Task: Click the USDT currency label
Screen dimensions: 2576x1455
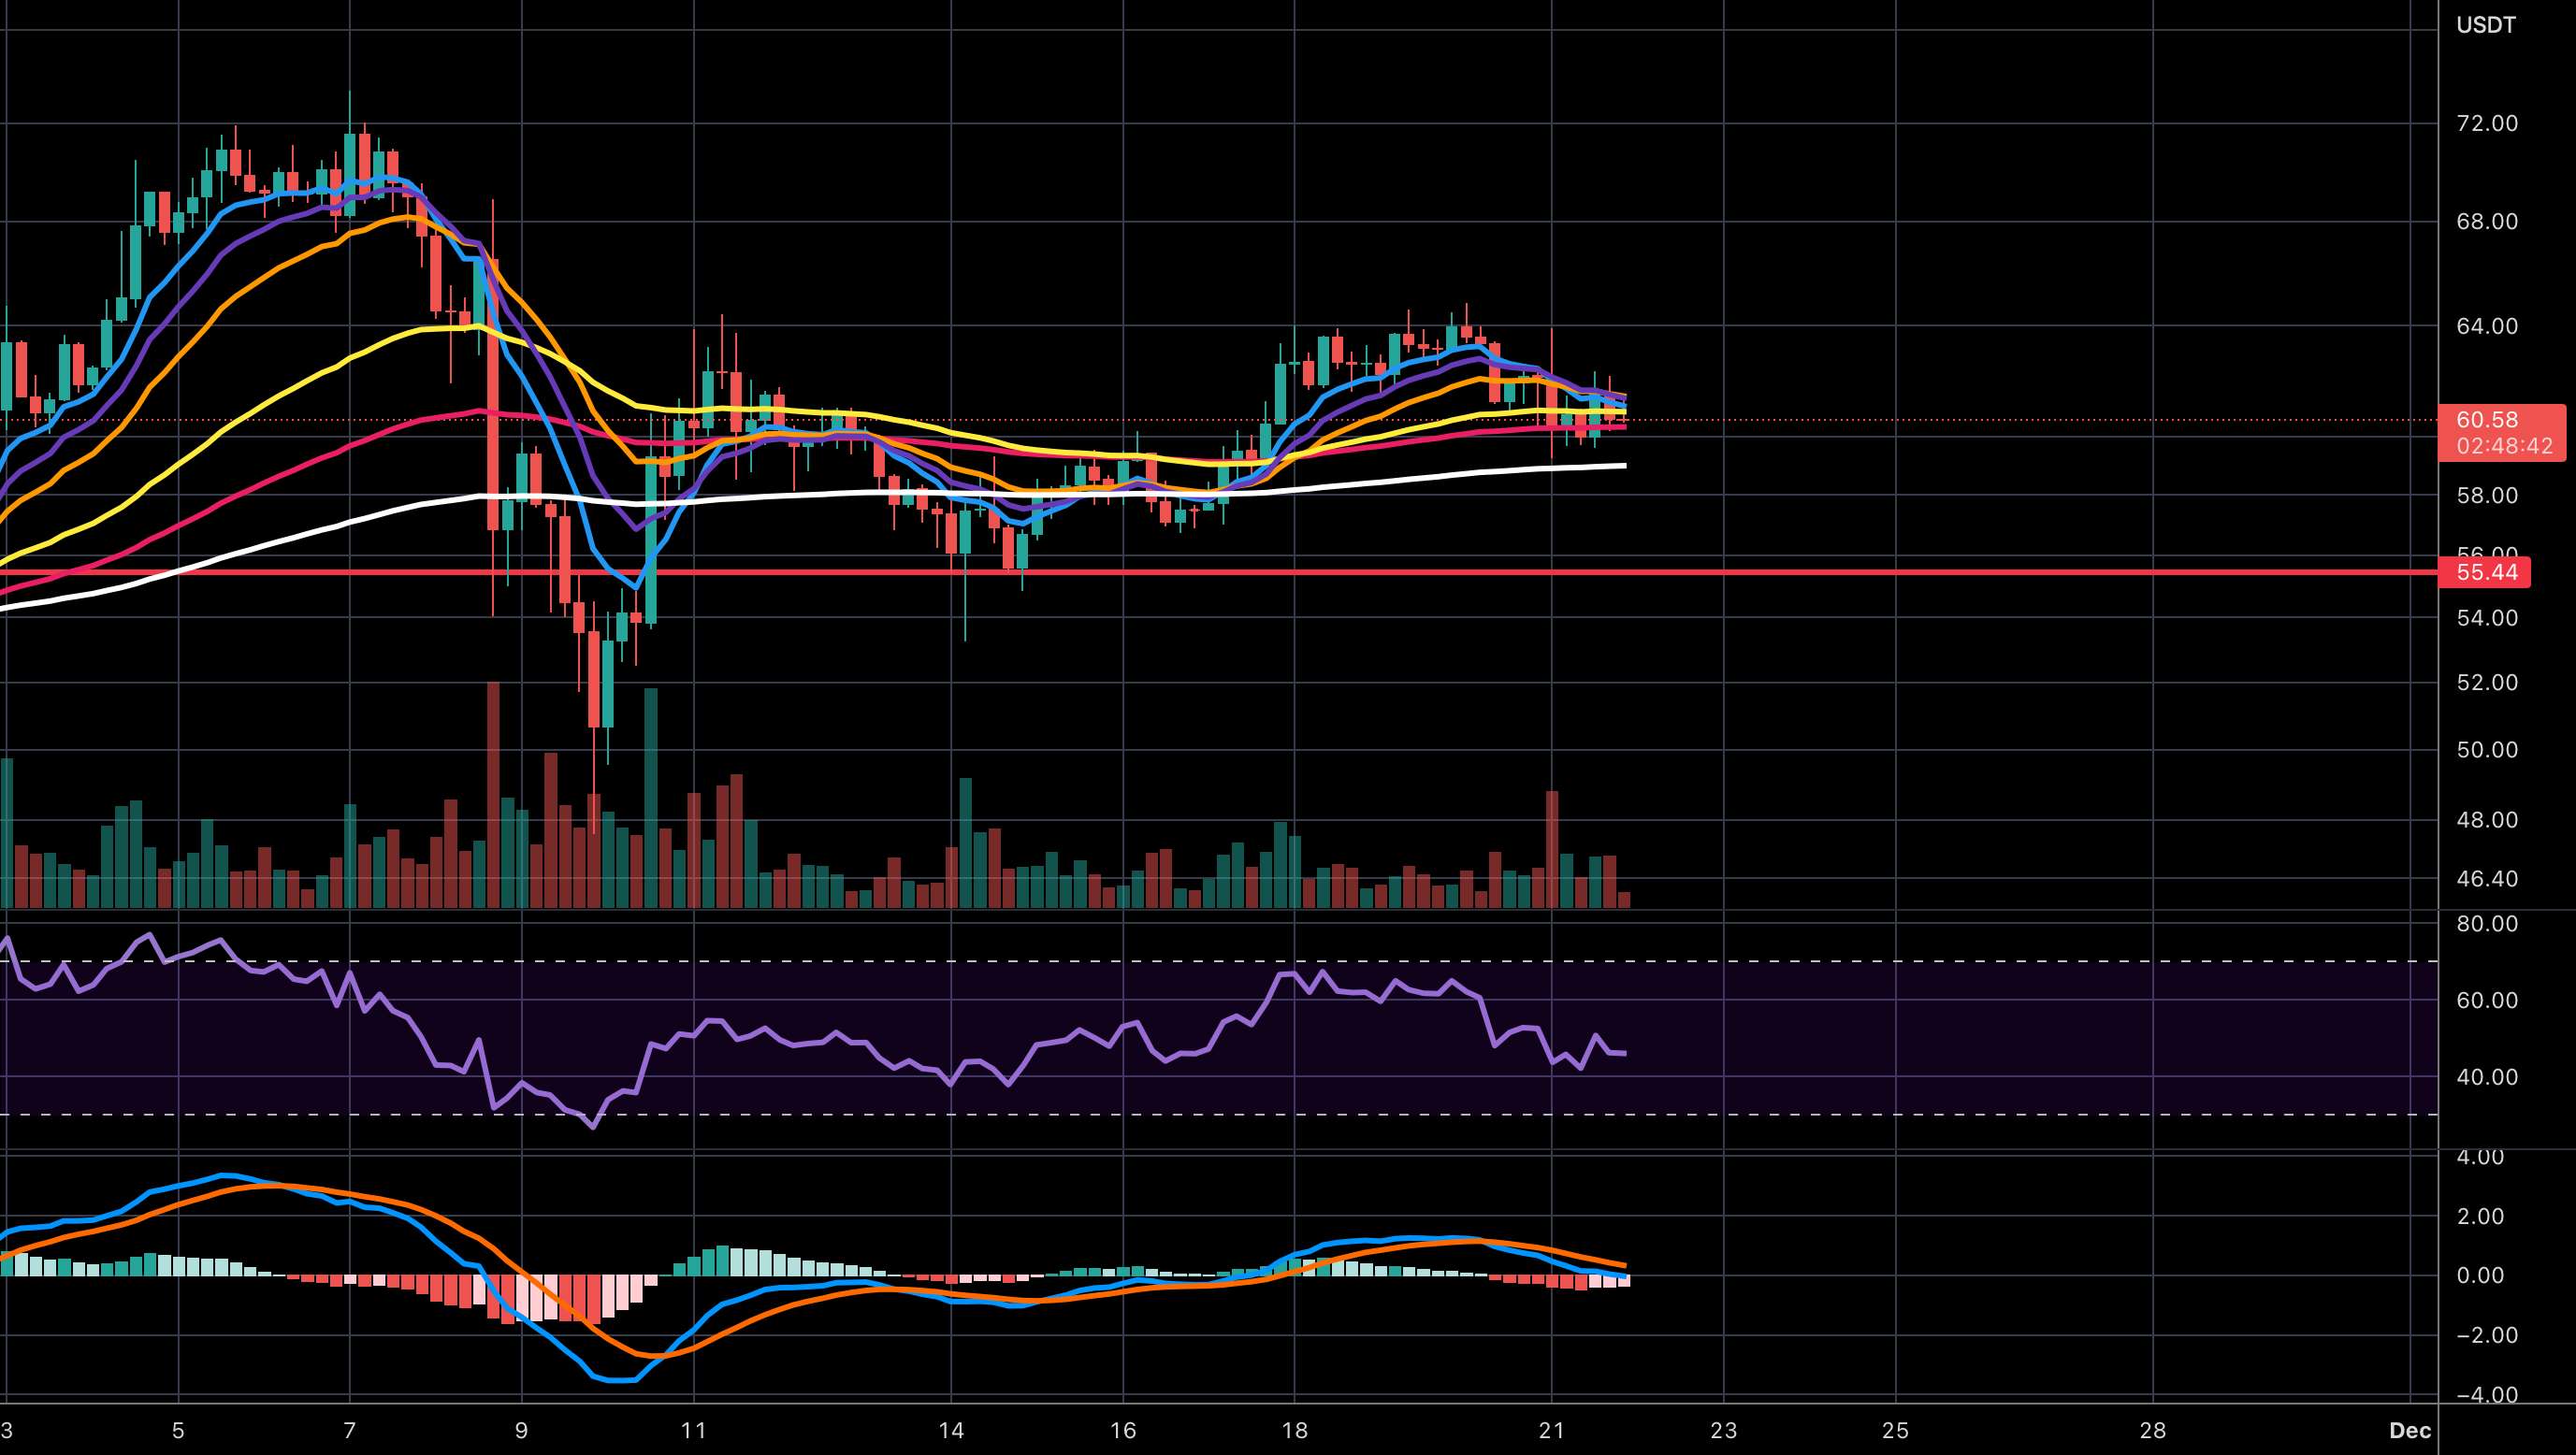Action: tap(2486, 25)
